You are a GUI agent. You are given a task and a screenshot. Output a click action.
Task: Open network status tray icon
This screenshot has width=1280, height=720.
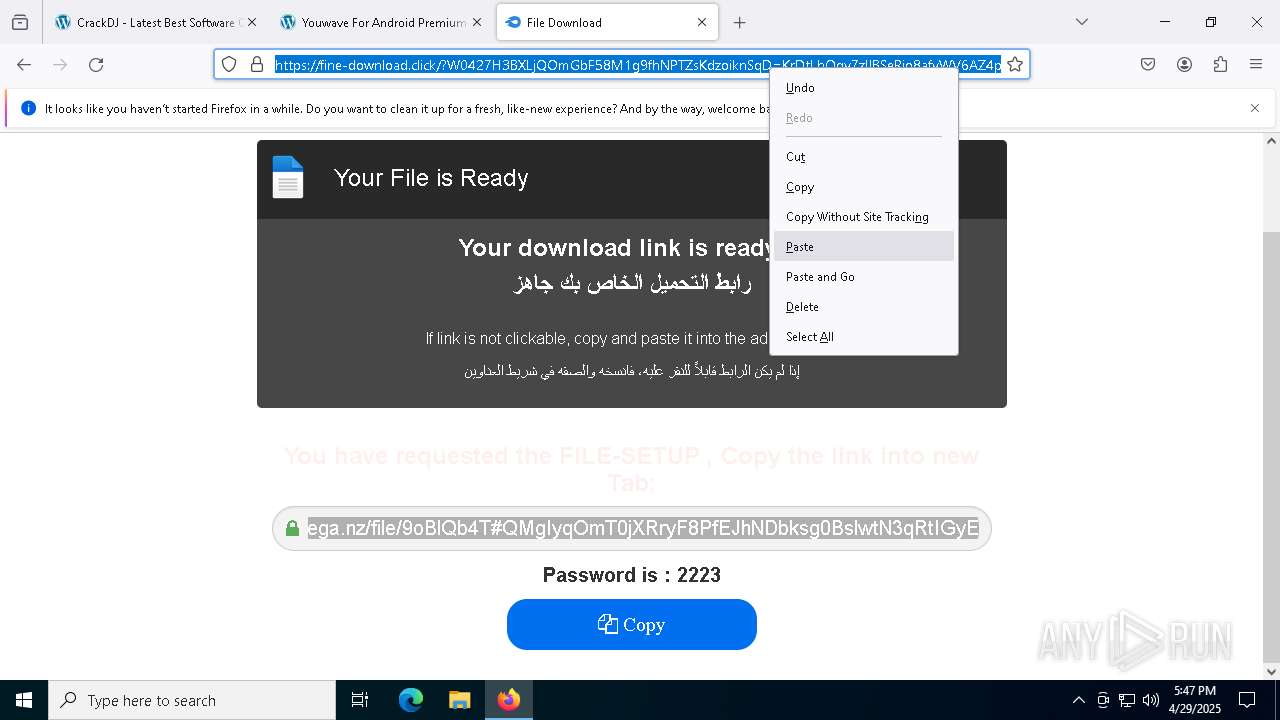[1127, 700]
